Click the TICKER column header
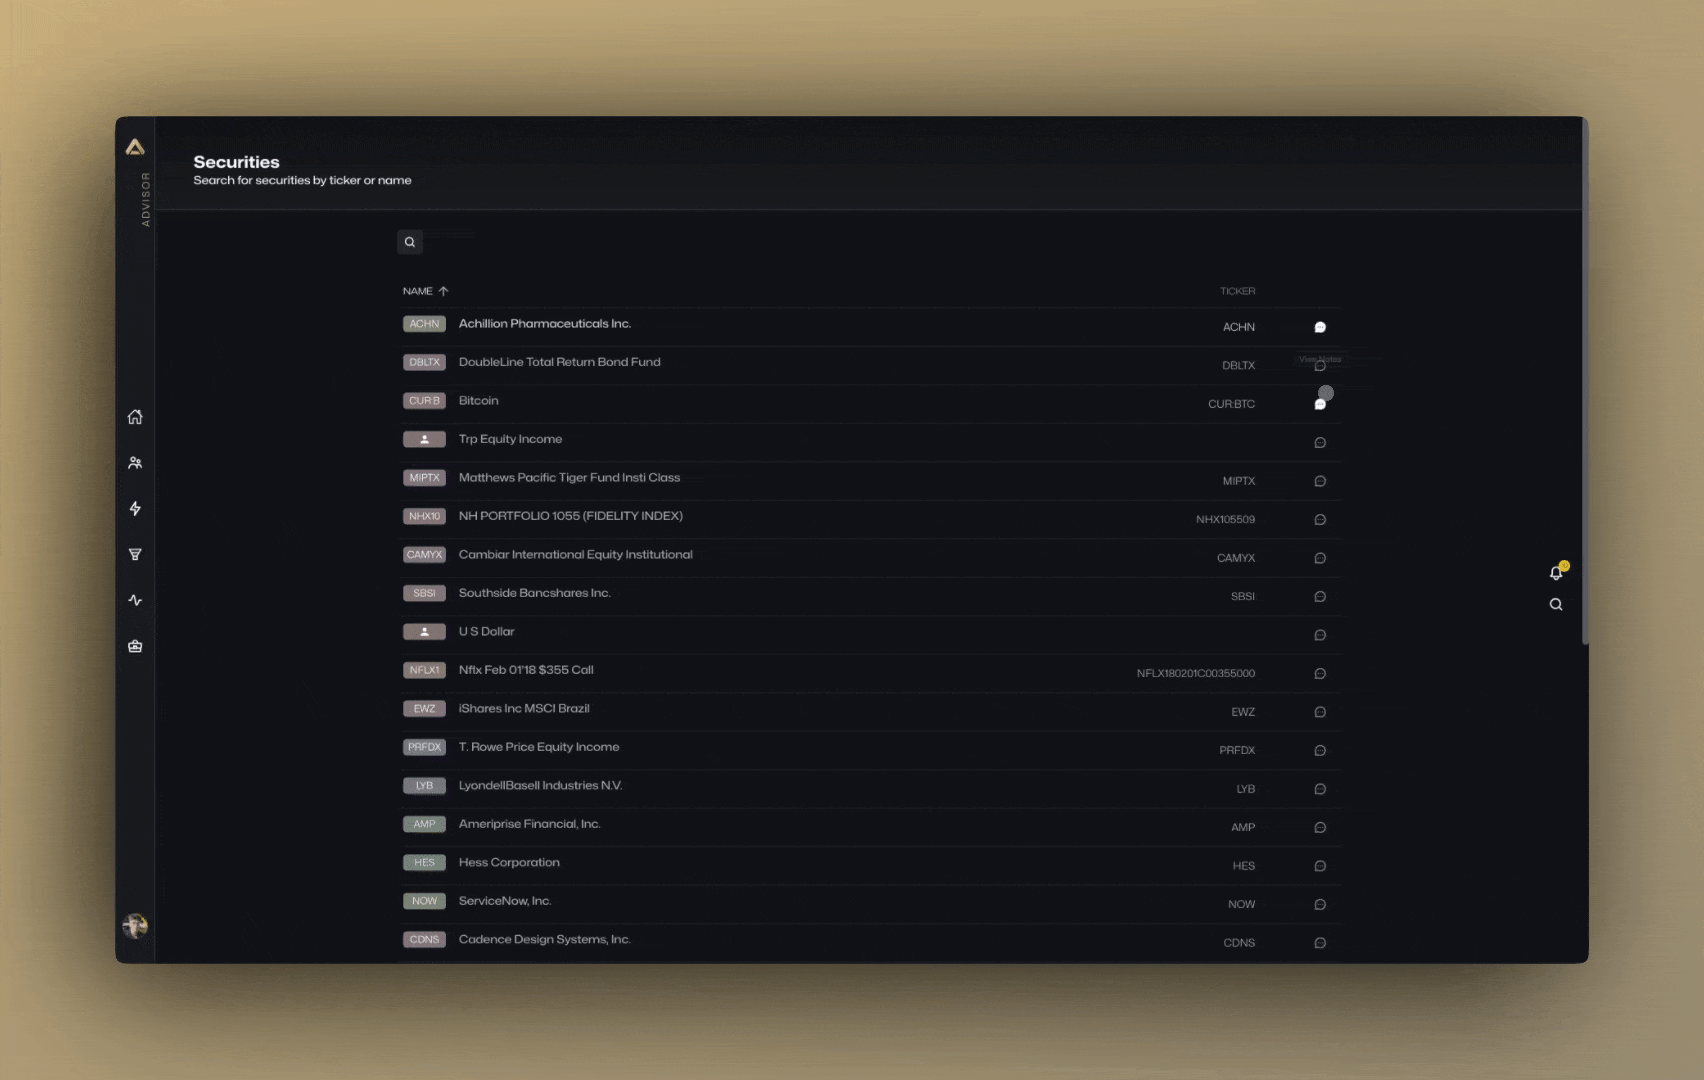1704x1080 pixels. [x=1237, y=291]
